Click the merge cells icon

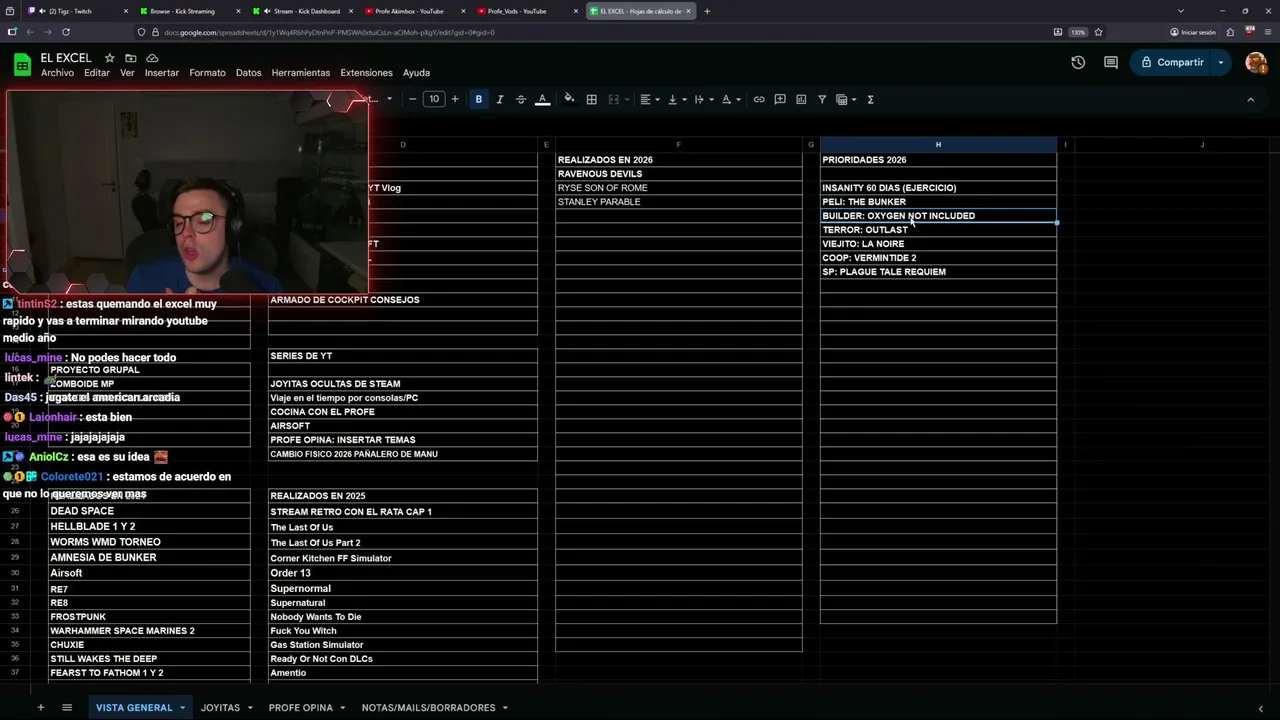click(614, 99)
